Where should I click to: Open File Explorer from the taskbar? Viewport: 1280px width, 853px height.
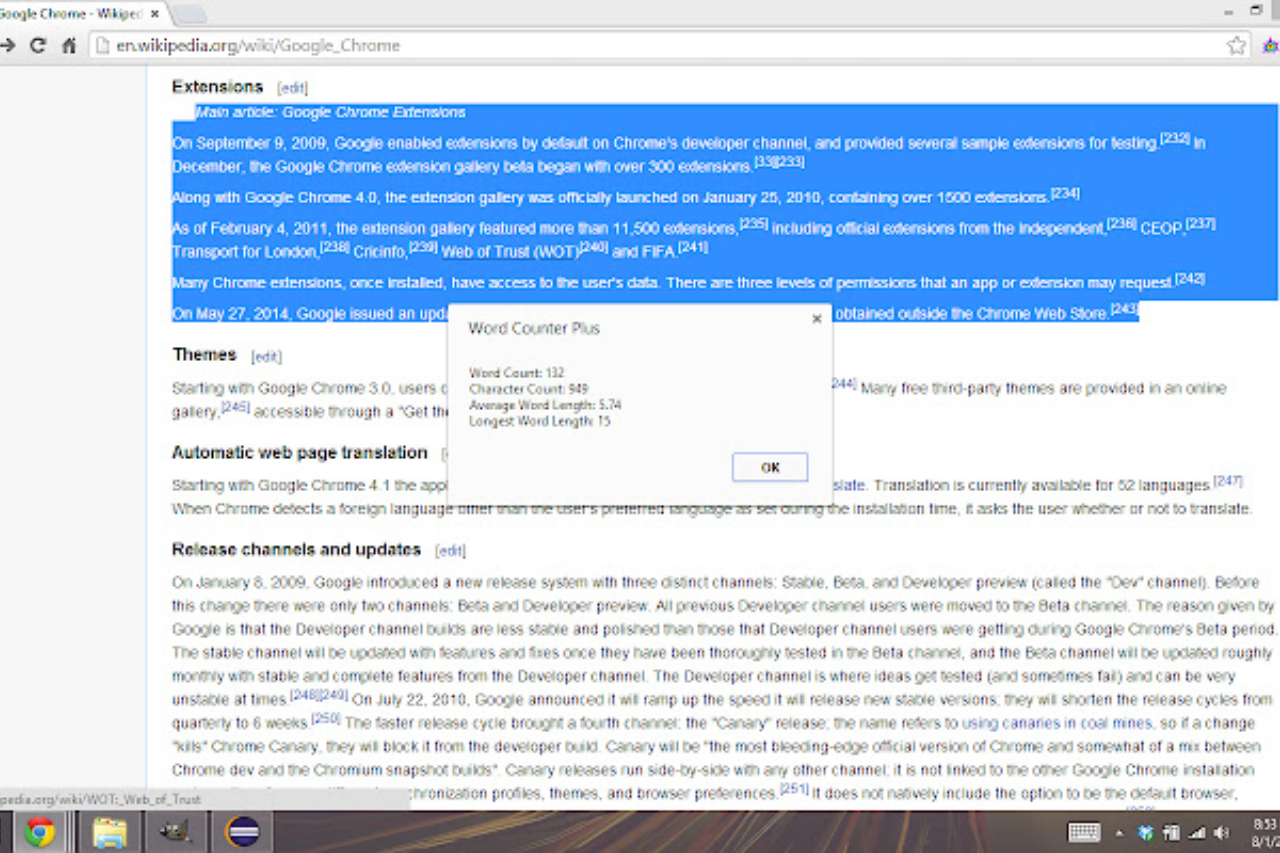click(x=110, y=832)
